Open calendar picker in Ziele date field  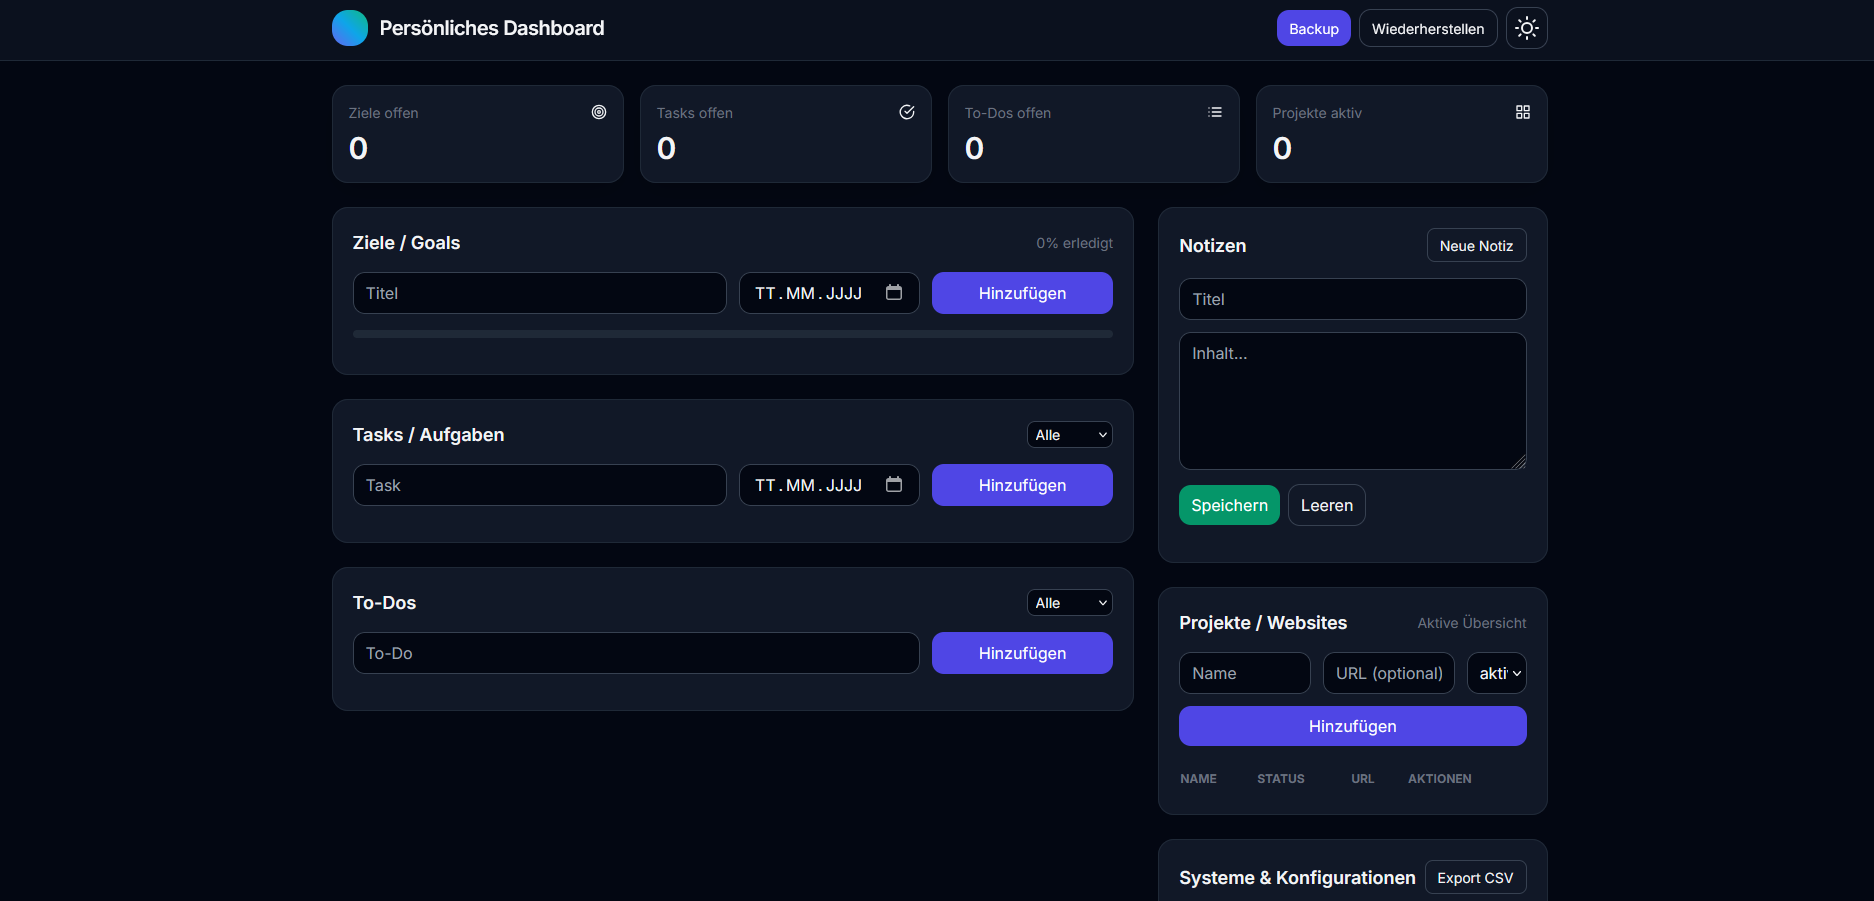tap(894, 293)
